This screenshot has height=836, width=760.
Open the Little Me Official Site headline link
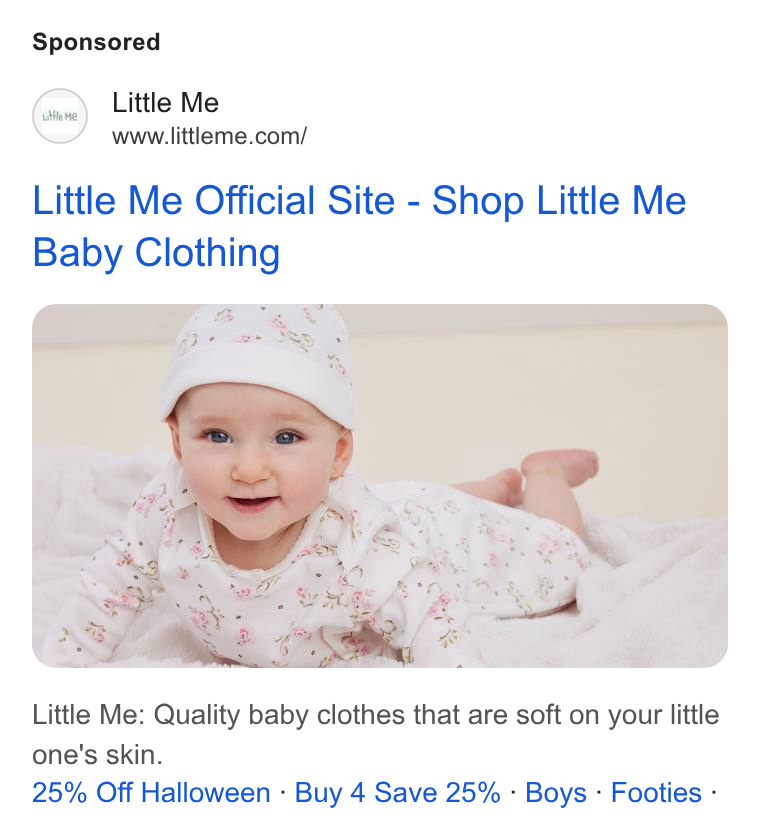click(x=359, y=227)
